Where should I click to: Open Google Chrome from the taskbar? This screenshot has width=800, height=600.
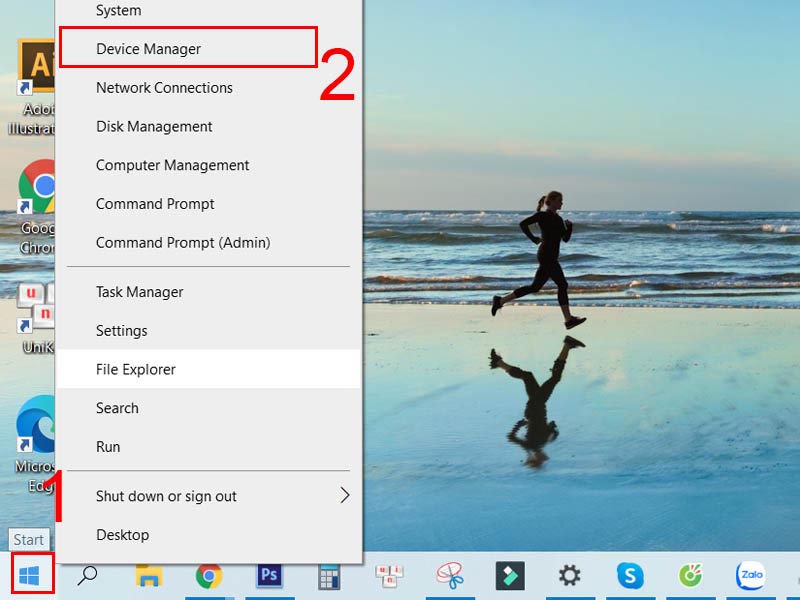(x=208, y=575)
